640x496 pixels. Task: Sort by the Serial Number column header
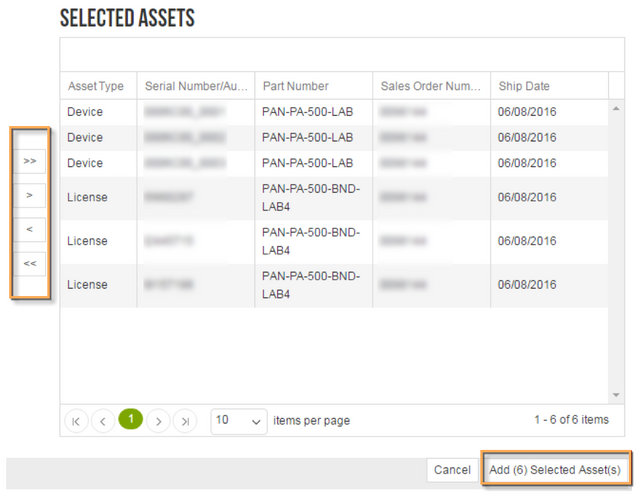tap(195, 86)
